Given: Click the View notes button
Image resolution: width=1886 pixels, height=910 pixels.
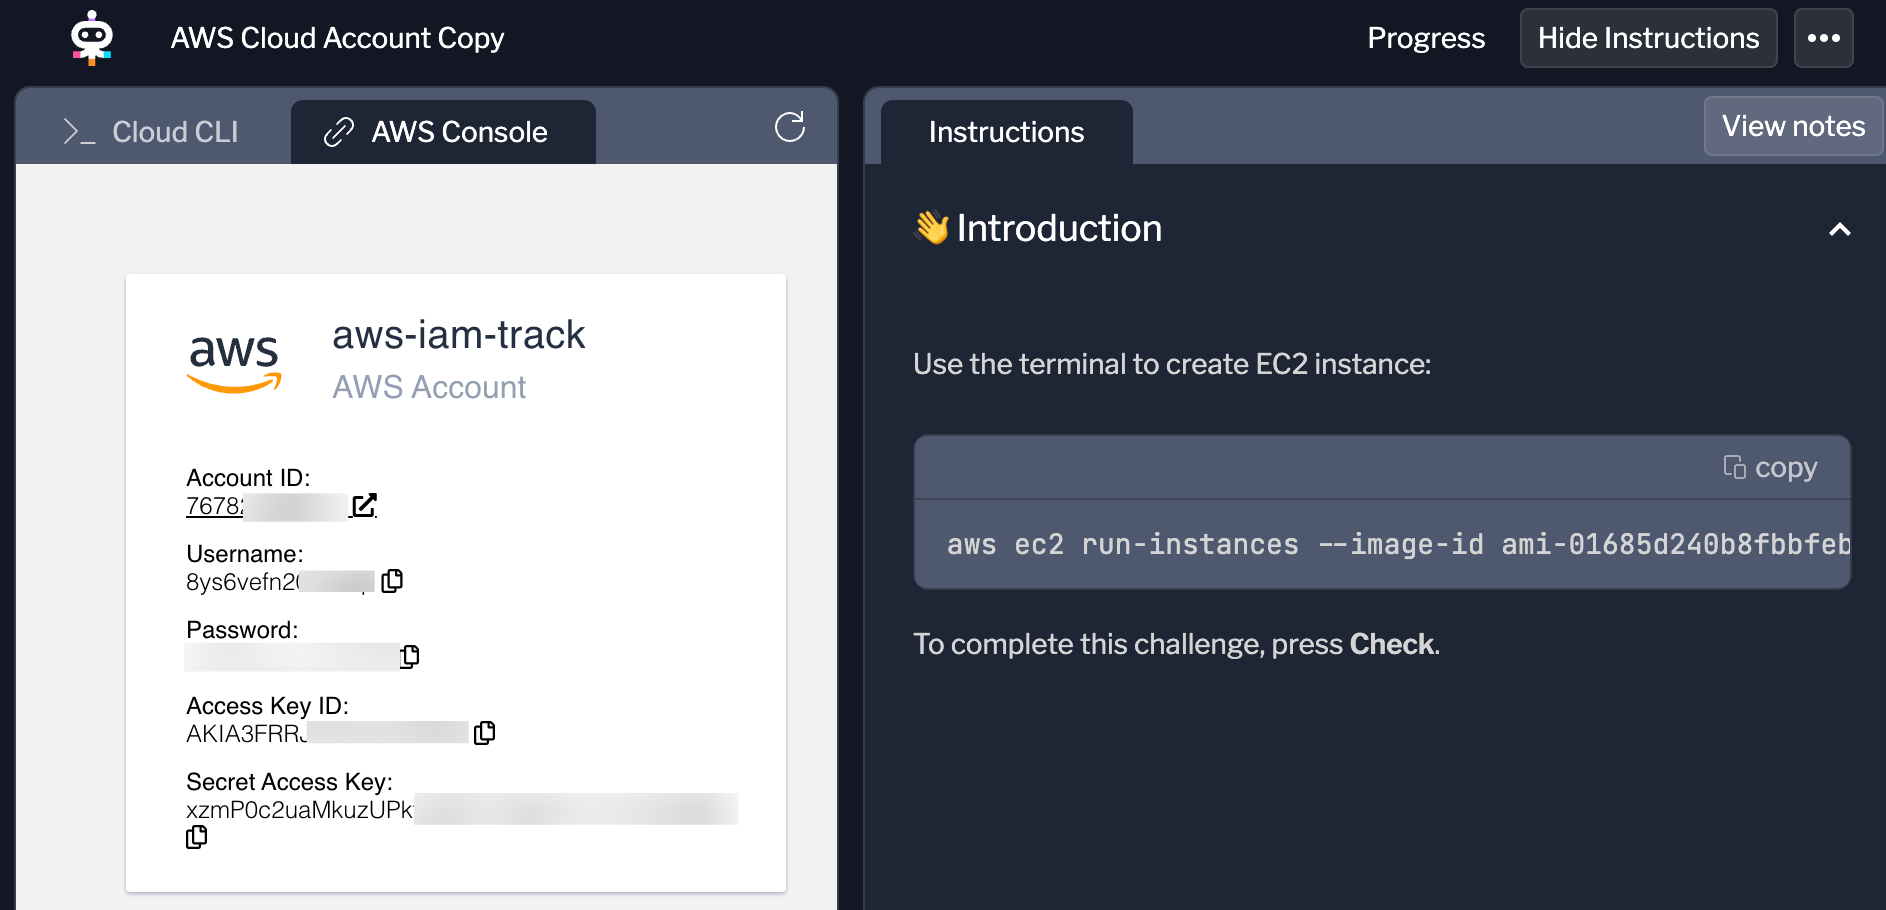Looking at the screenshot, I should [1792, 126].
